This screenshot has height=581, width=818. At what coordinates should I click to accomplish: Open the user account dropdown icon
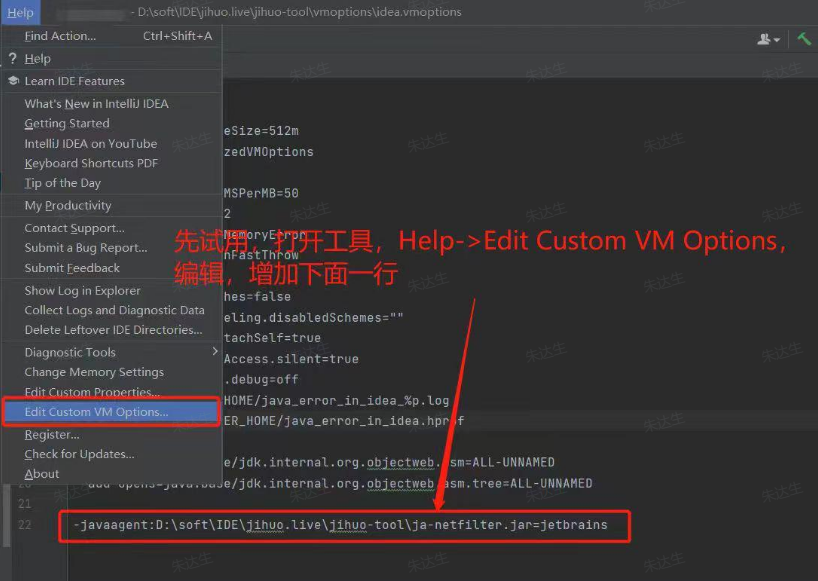coord(768,39)
